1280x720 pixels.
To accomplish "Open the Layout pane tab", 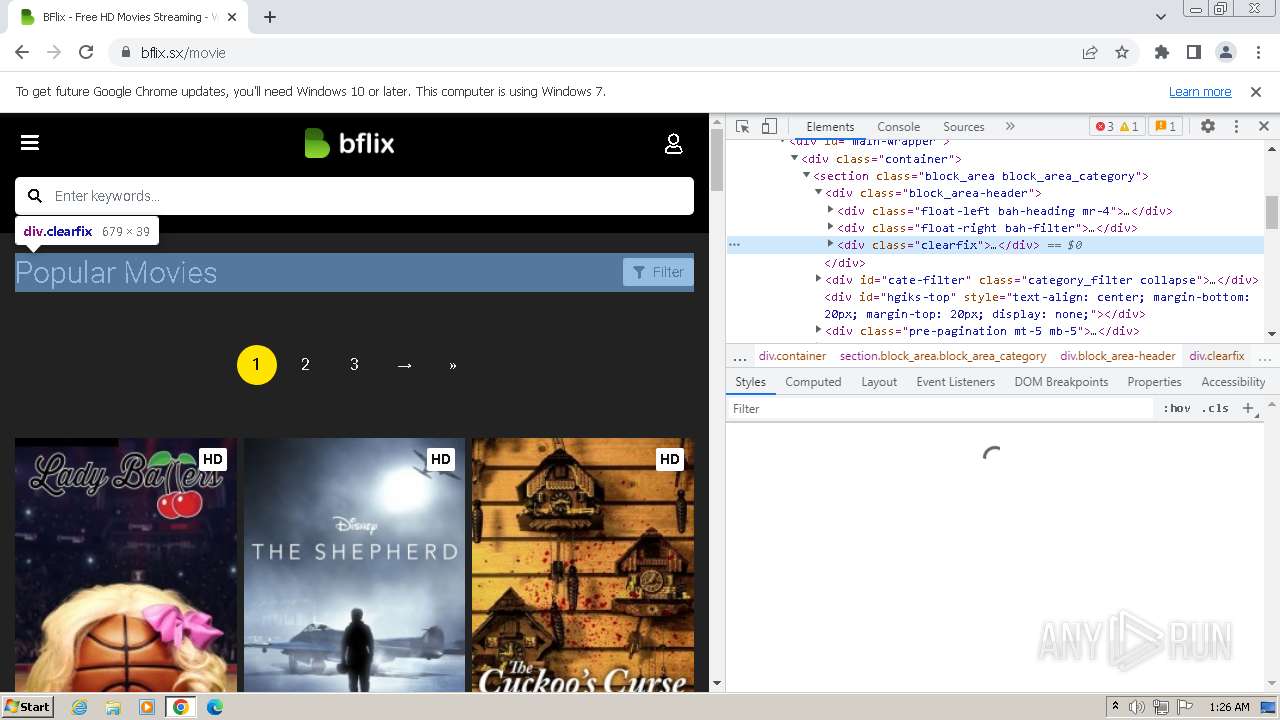I will 879,382.
